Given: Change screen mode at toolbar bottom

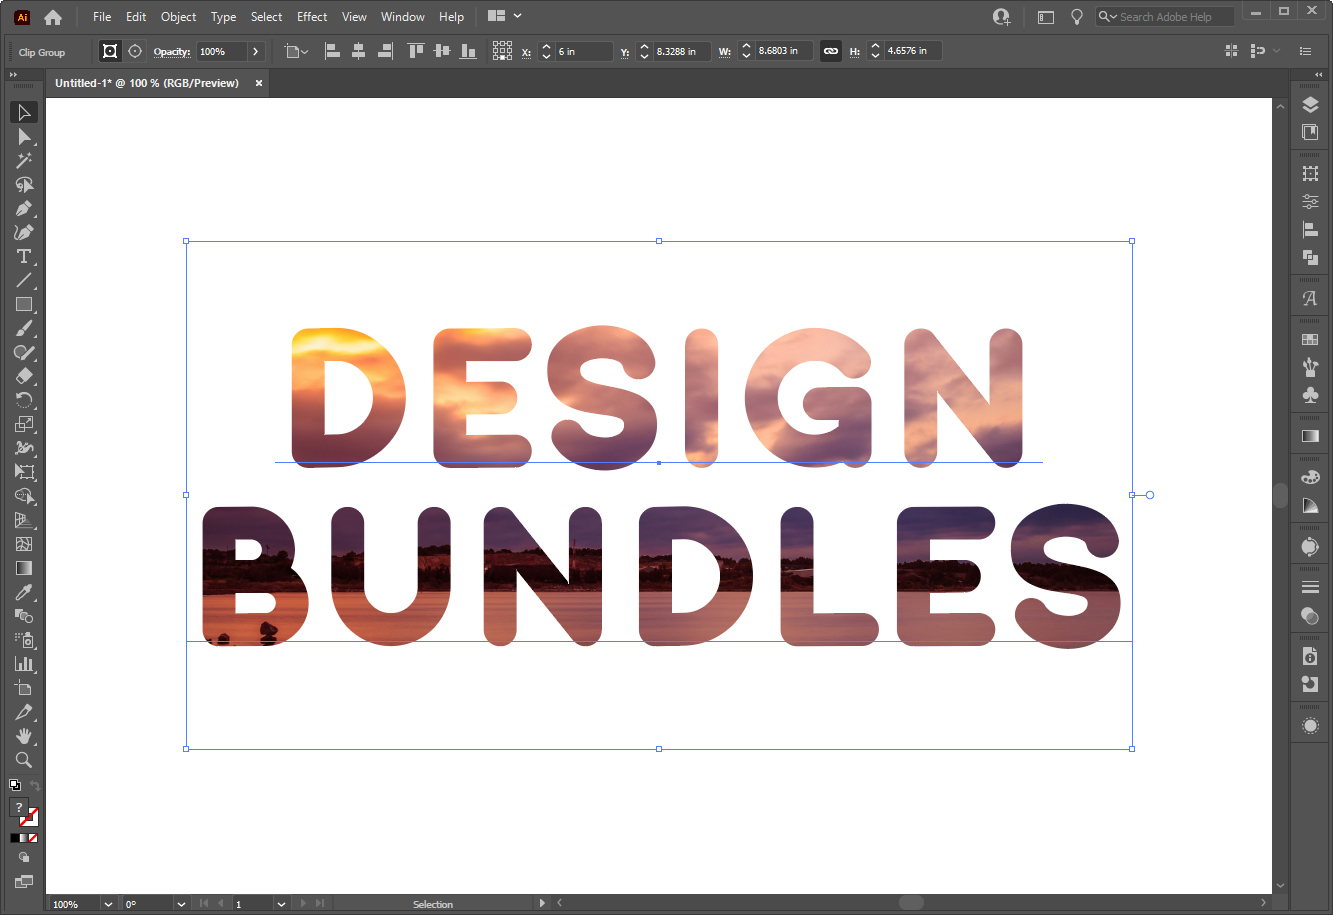Looking at the screenshot, I should point(24,882).
